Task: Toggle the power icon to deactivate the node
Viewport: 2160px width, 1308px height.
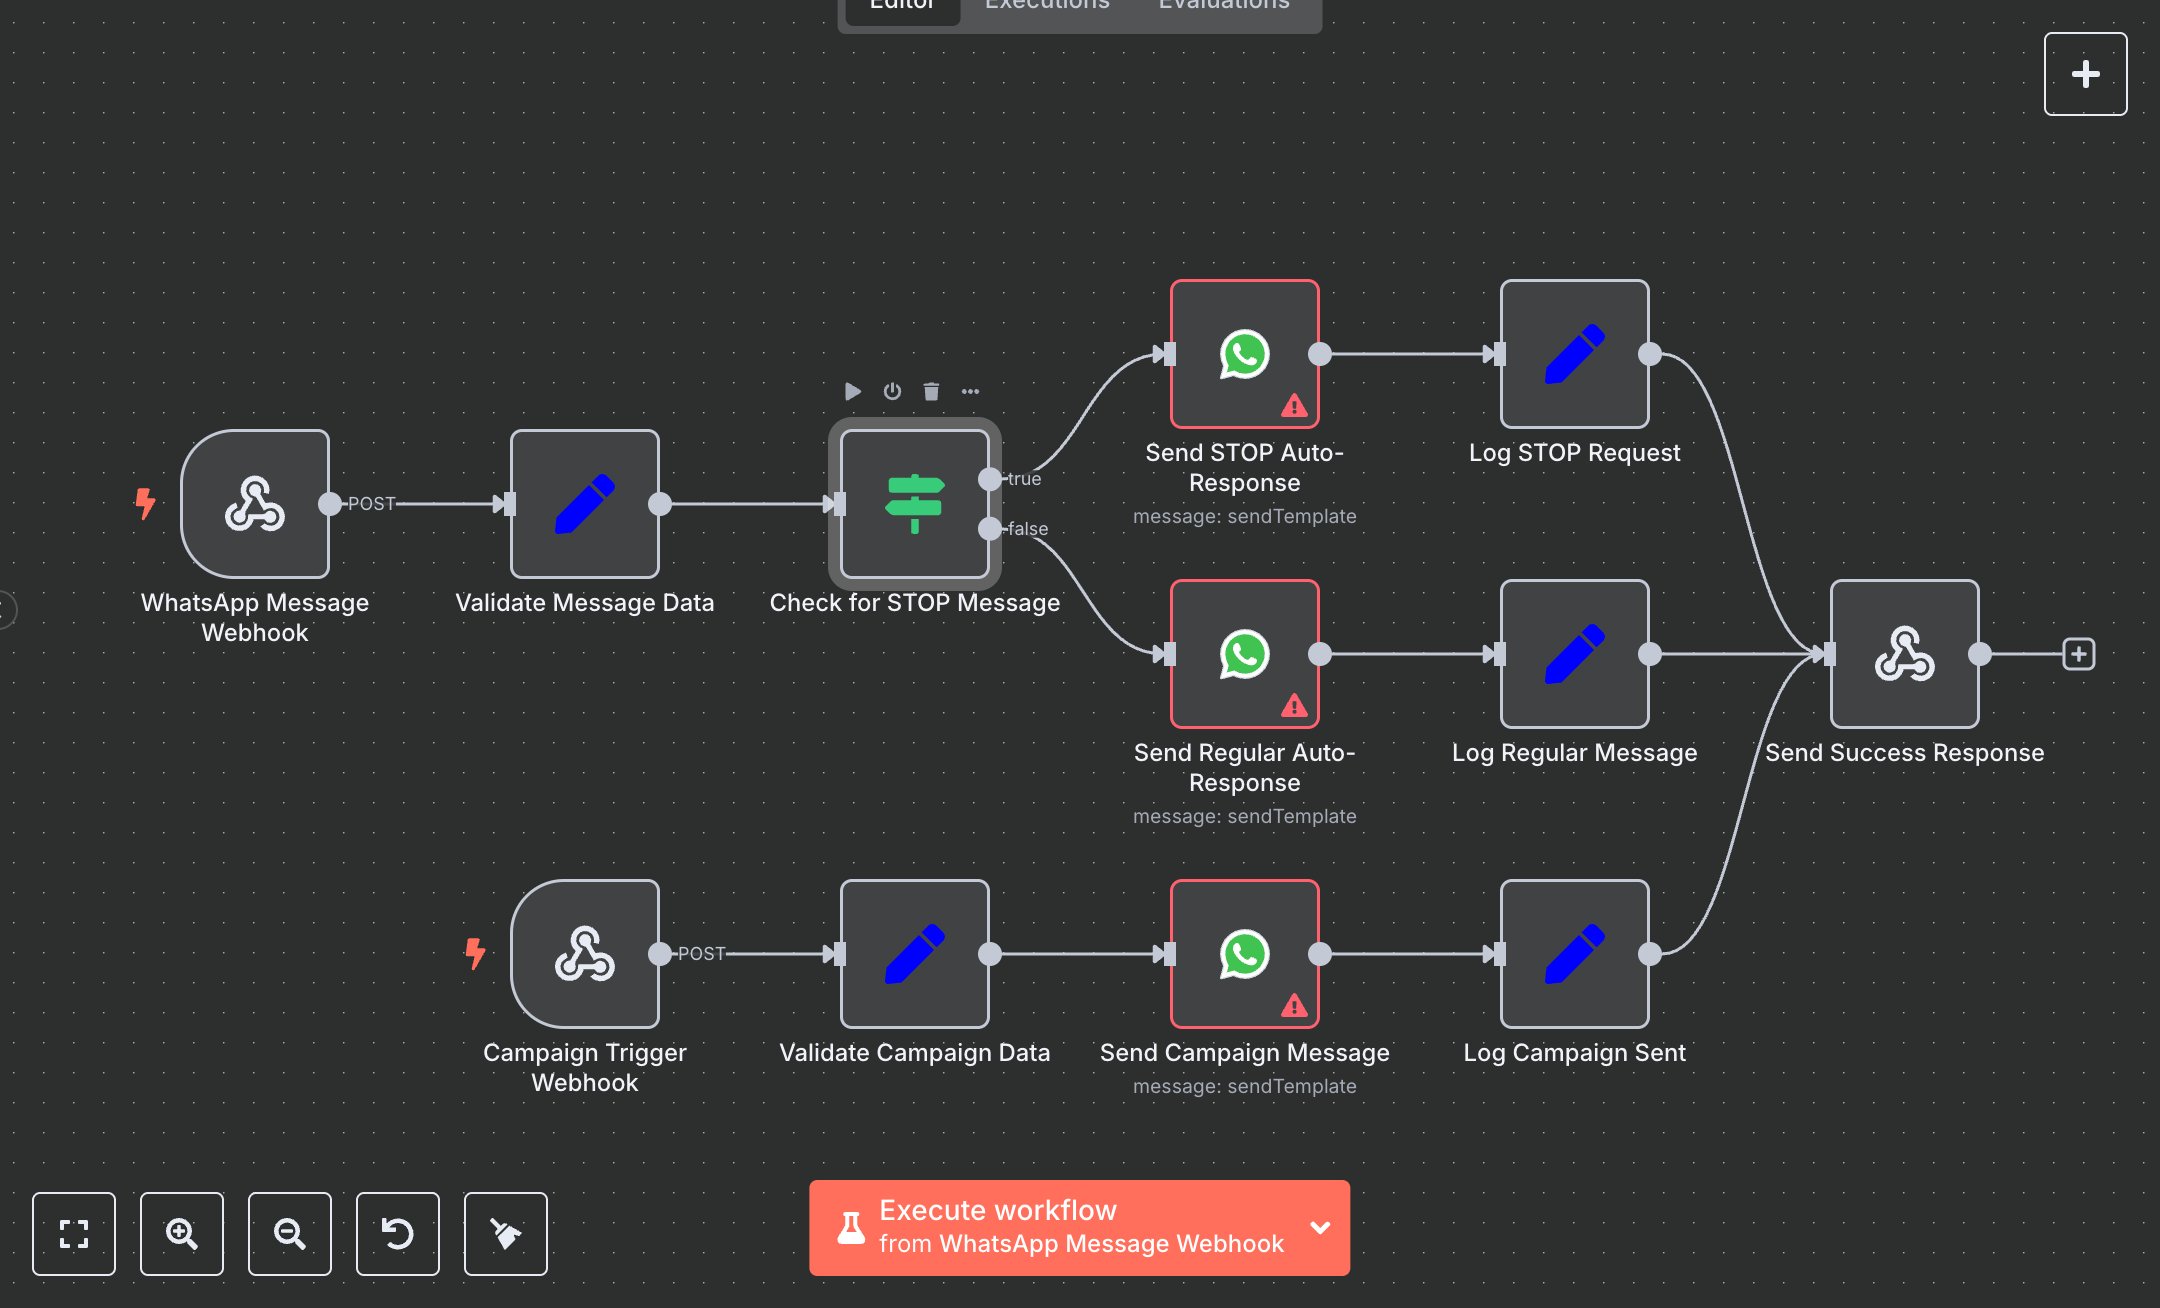Action: click(892, 391)
